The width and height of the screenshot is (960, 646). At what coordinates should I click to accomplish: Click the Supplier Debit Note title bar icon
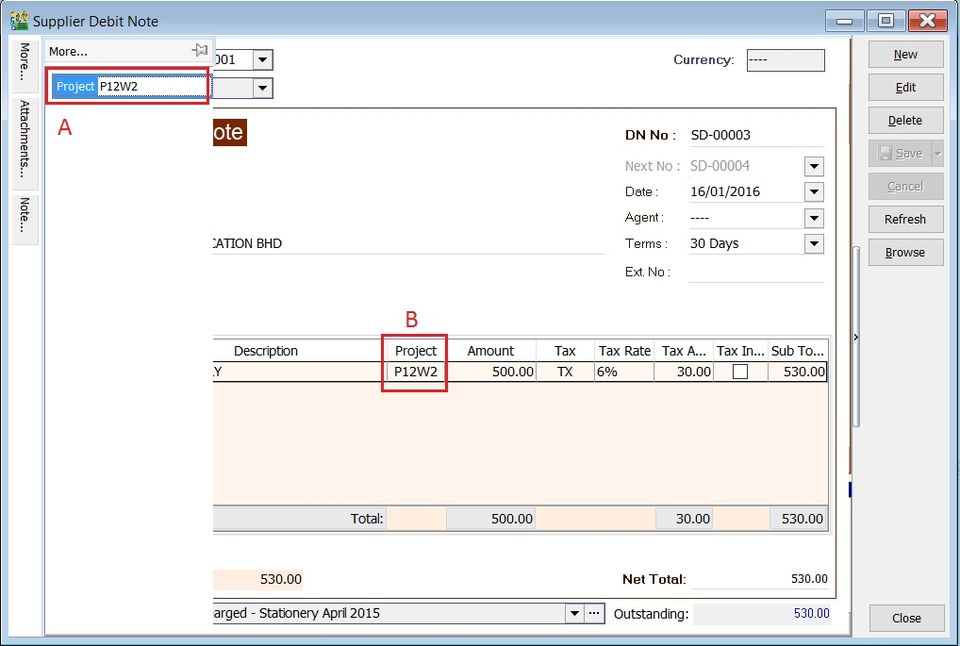pyautogui.click(x=18, y=19)
